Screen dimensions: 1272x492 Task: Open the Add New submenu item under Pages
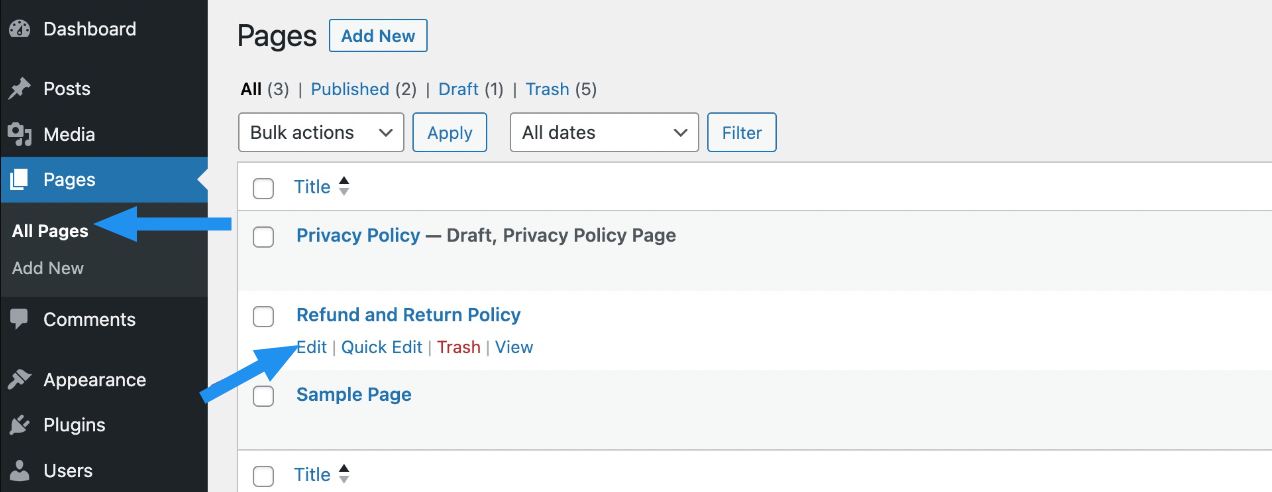(48, 268)
